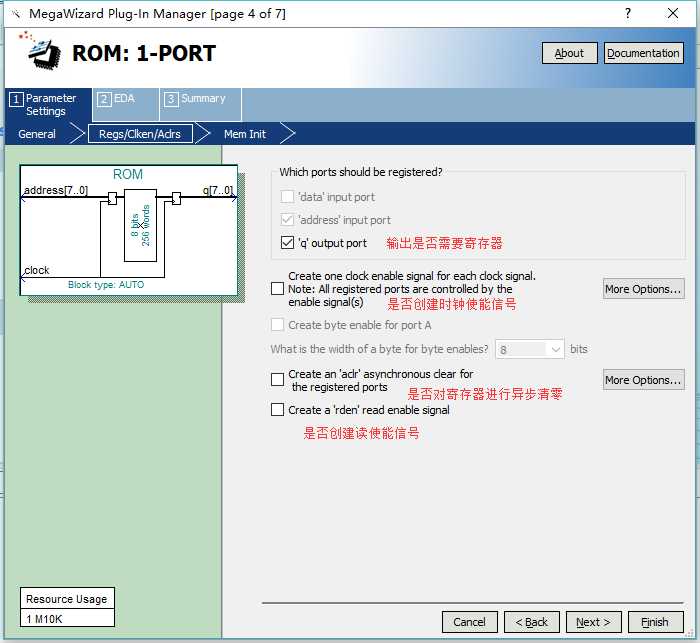This screenshot has width=700, height=643.
Task: Switch to Parameter Settings tab
Action: (48, 104)
